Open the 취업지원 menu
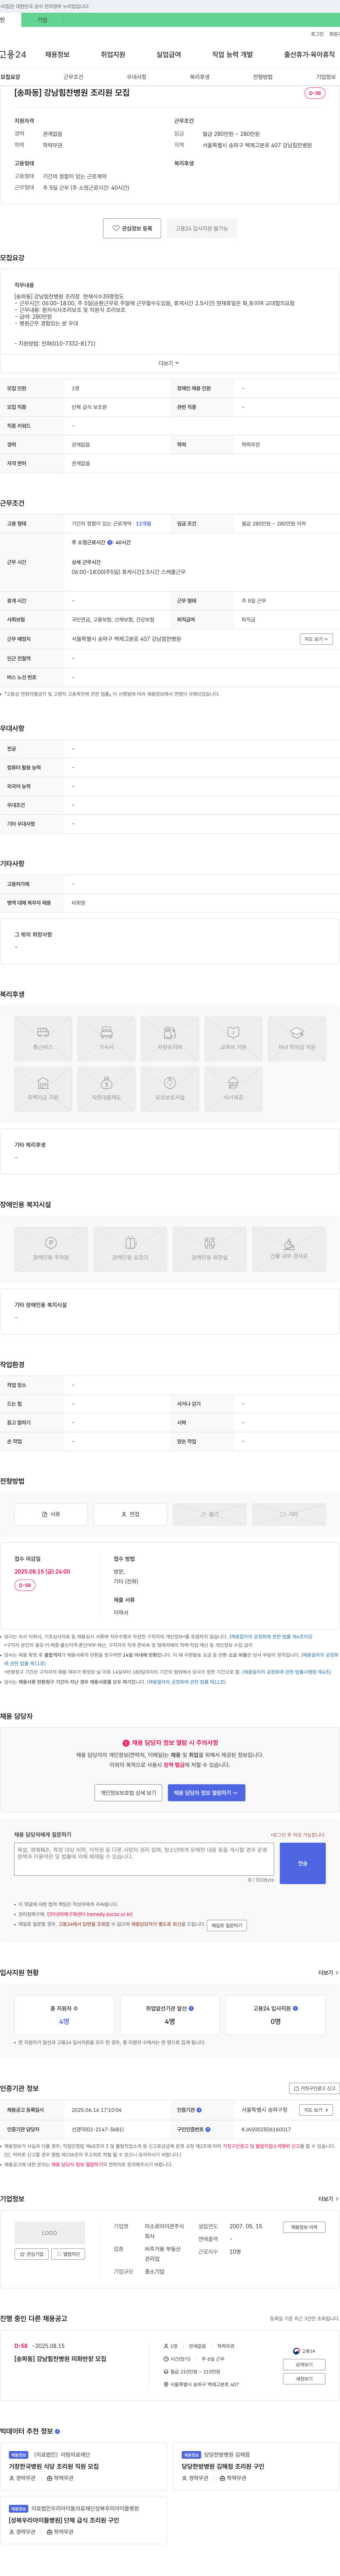Image resolution: width=340 pixels, height=2576 pixels. click(x=113, y=54)
